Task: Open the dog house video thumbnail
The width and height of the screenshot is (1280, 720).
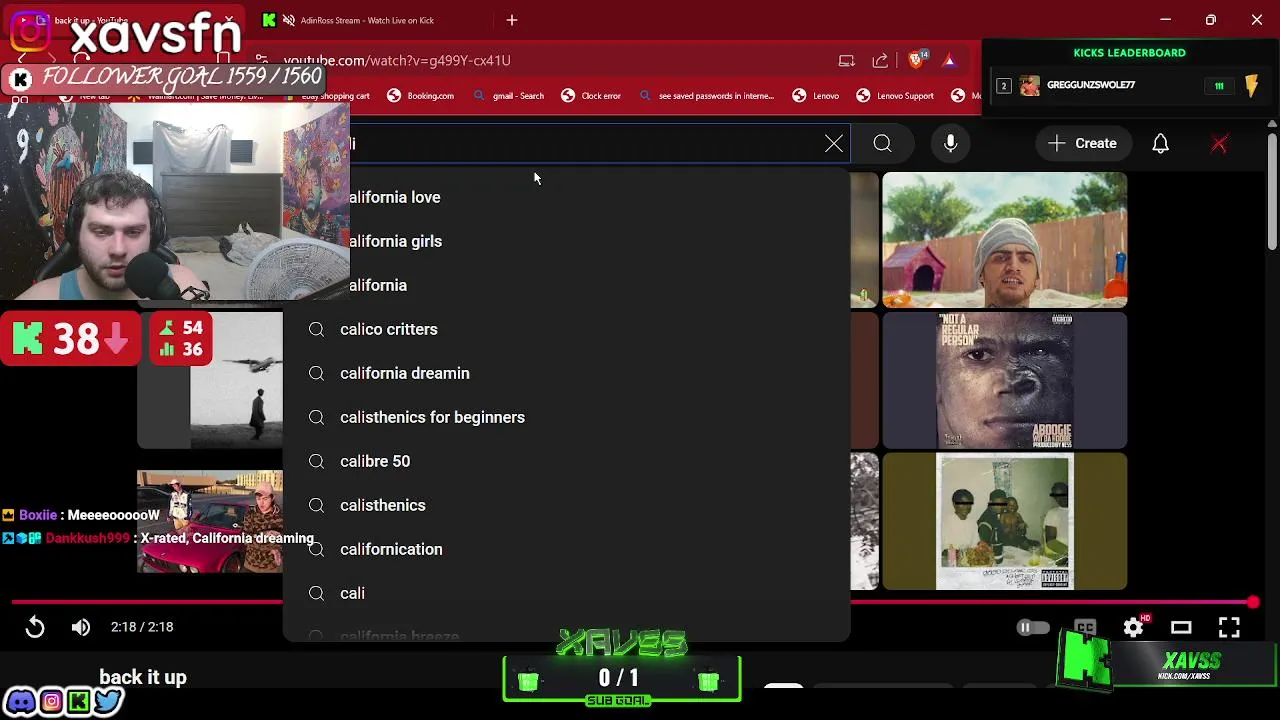Action: click(1004, 240)
